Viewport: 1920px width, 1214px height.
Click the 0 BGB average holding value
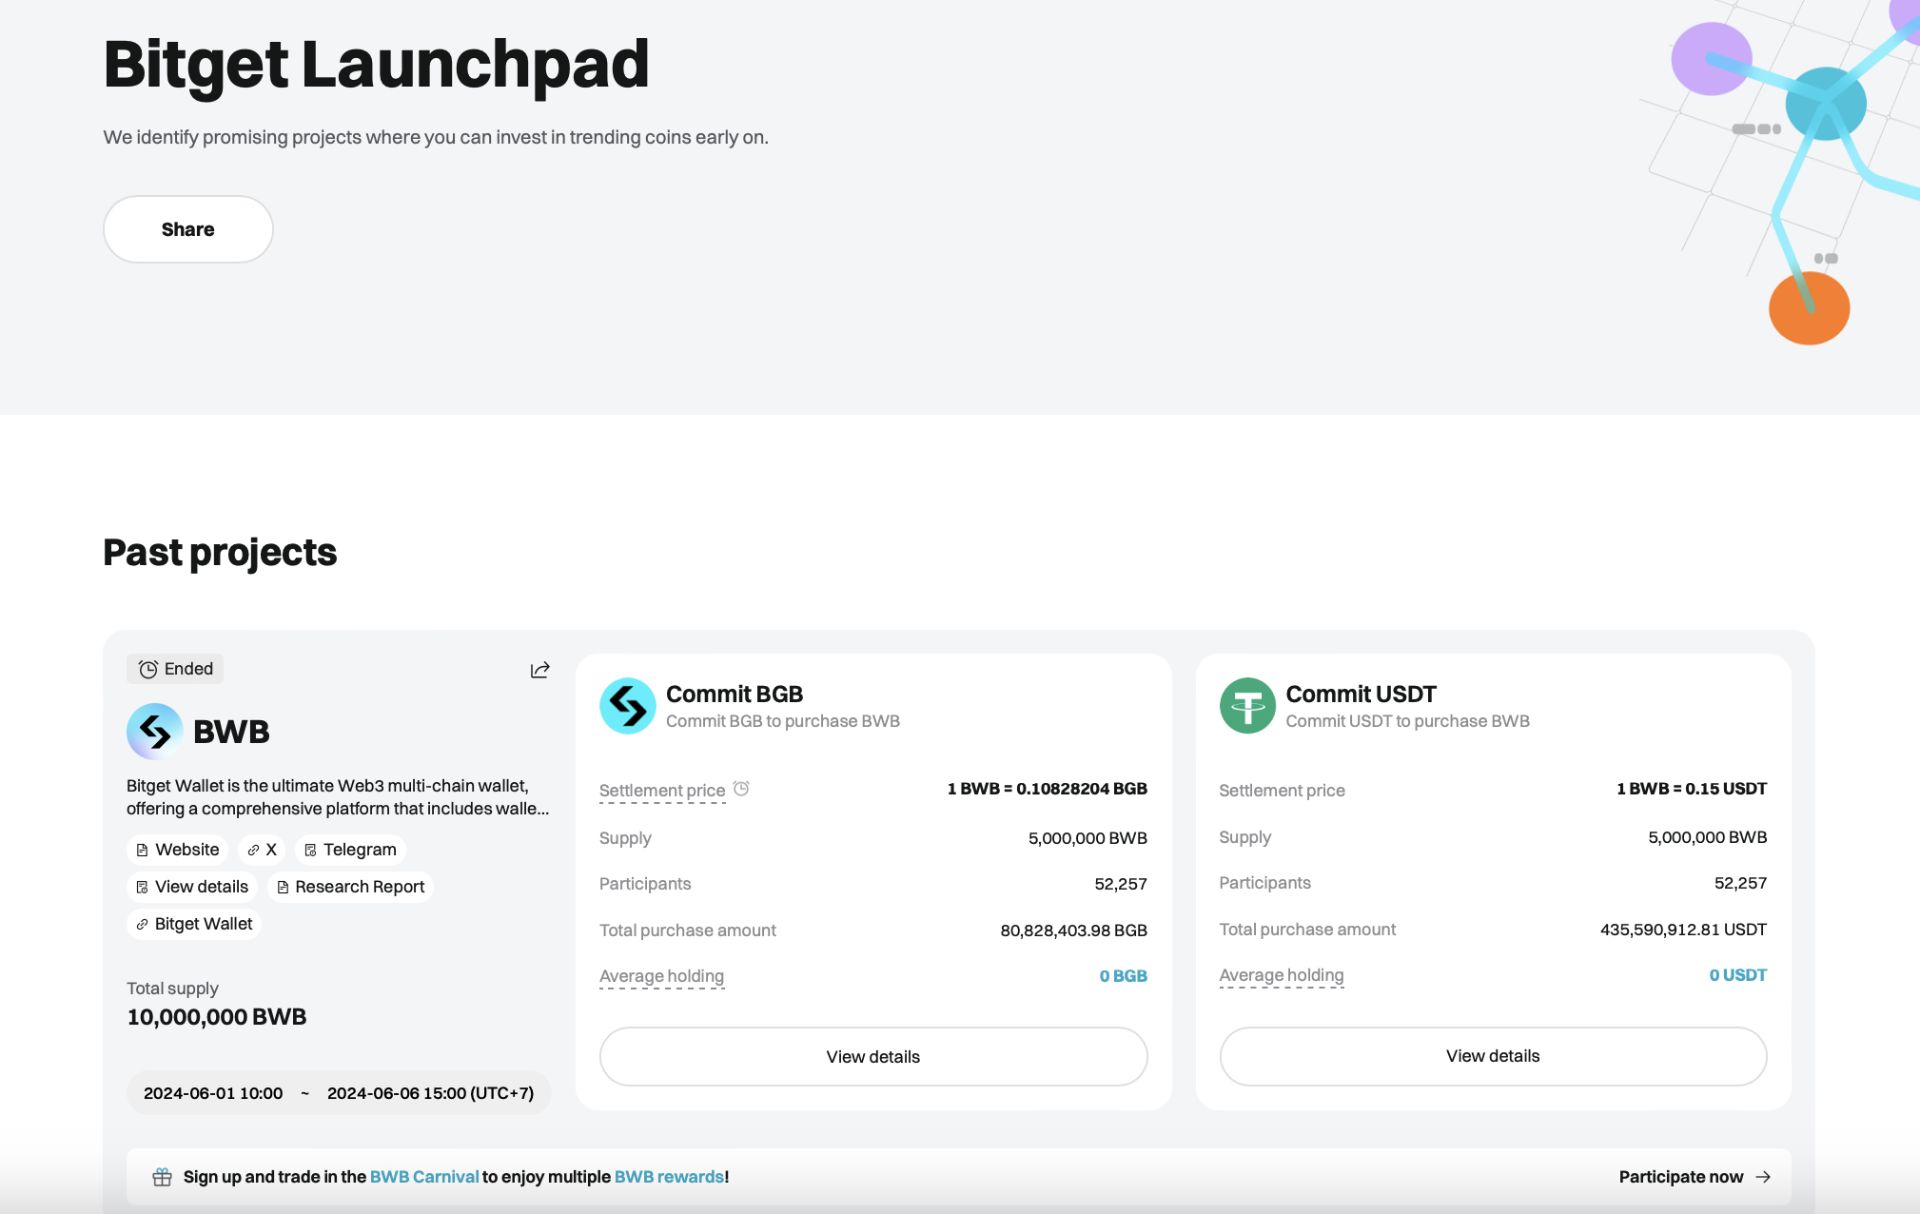pos(1123,976)
